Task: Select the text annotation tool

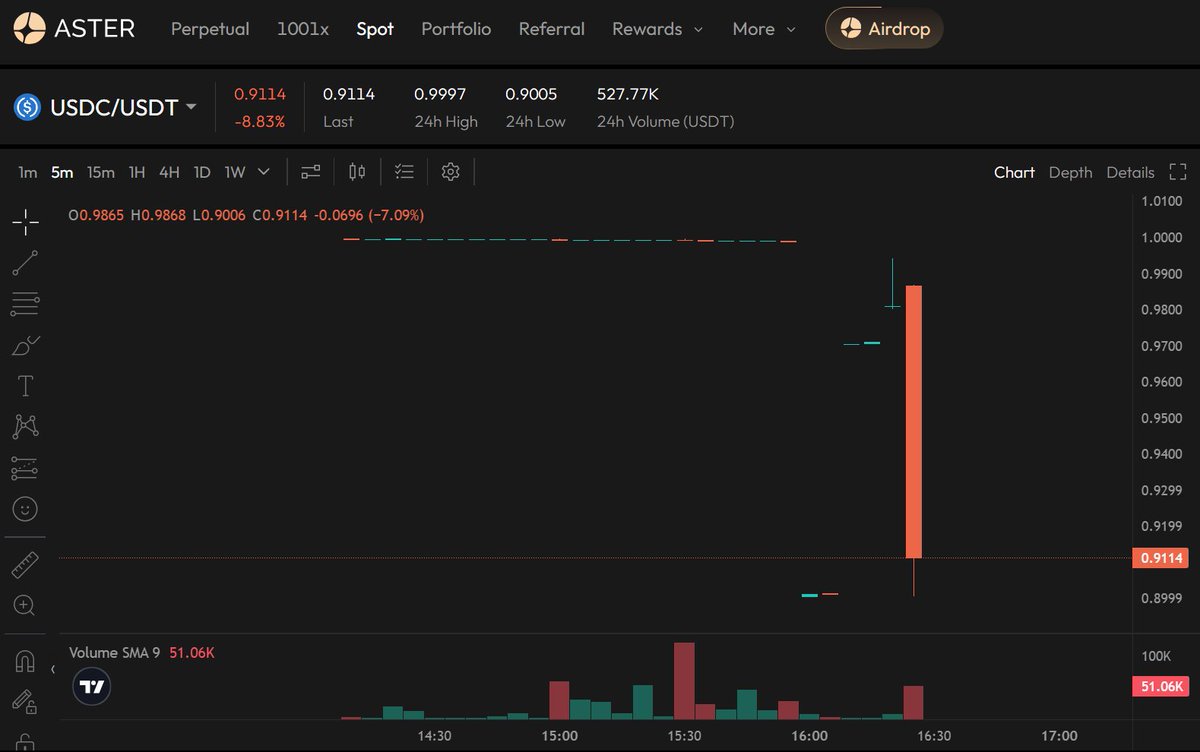Action: tap(25, 386)
